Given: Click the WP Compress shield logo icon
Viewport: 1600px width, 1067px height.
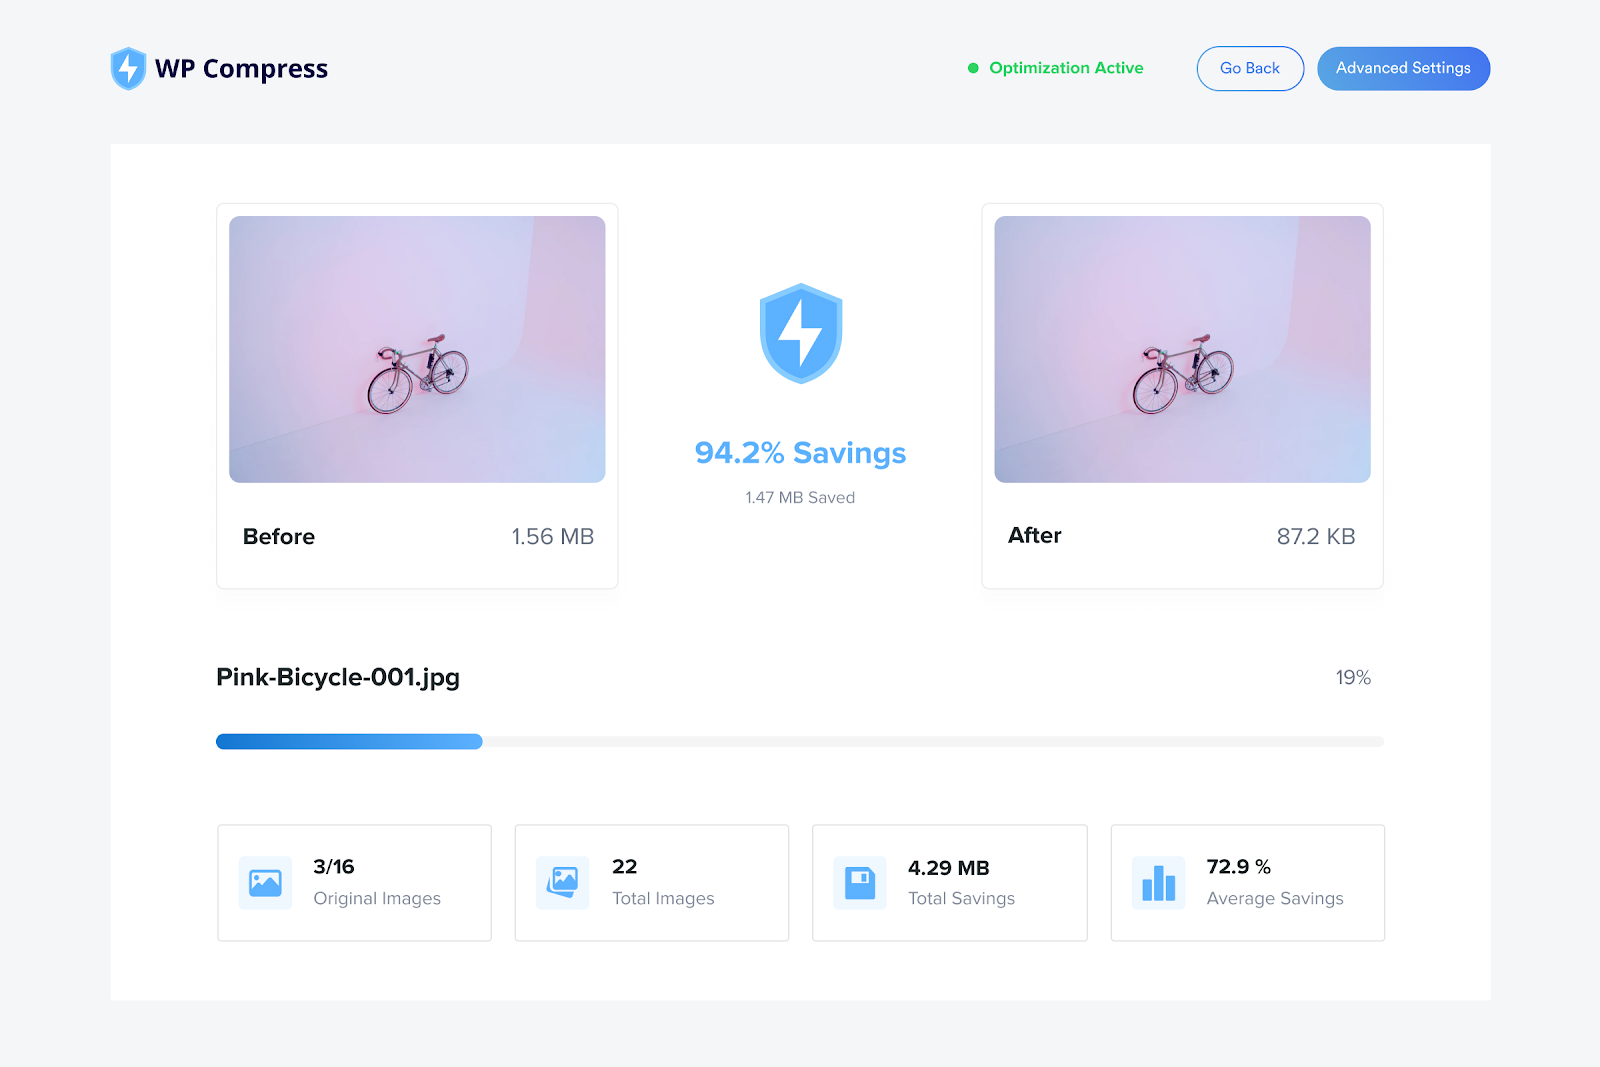Looking at the screenshot, I should [x=128, y=69].
